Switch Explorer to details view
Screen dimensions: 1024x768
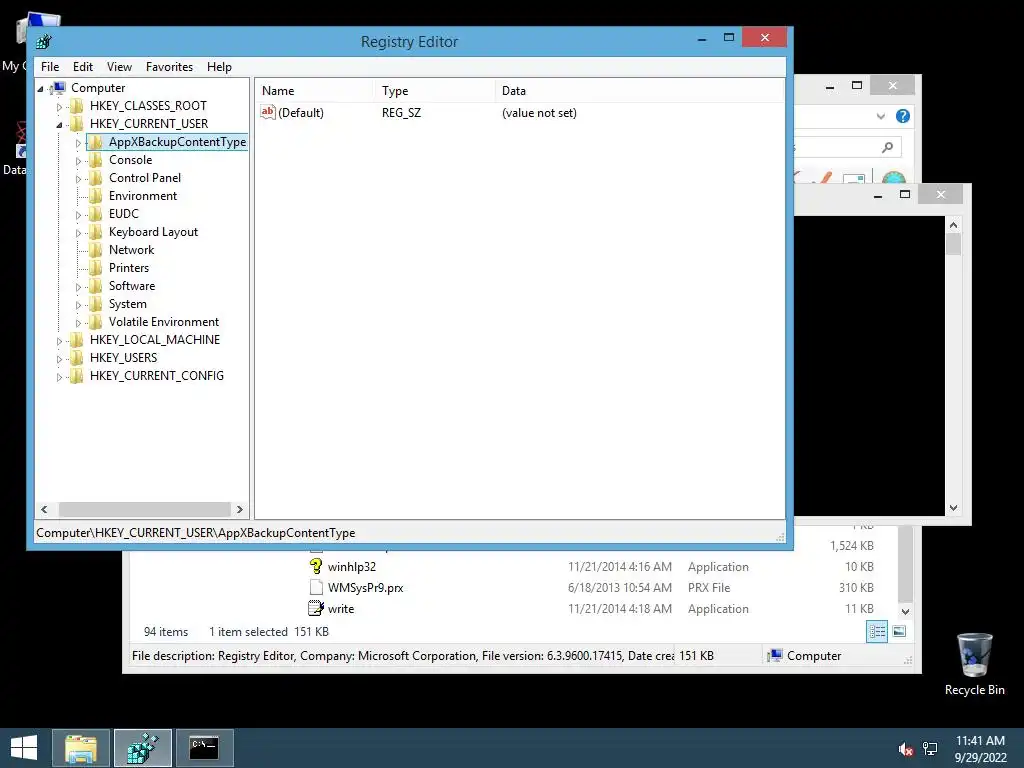pyautogui.click(x=876, y=632)
